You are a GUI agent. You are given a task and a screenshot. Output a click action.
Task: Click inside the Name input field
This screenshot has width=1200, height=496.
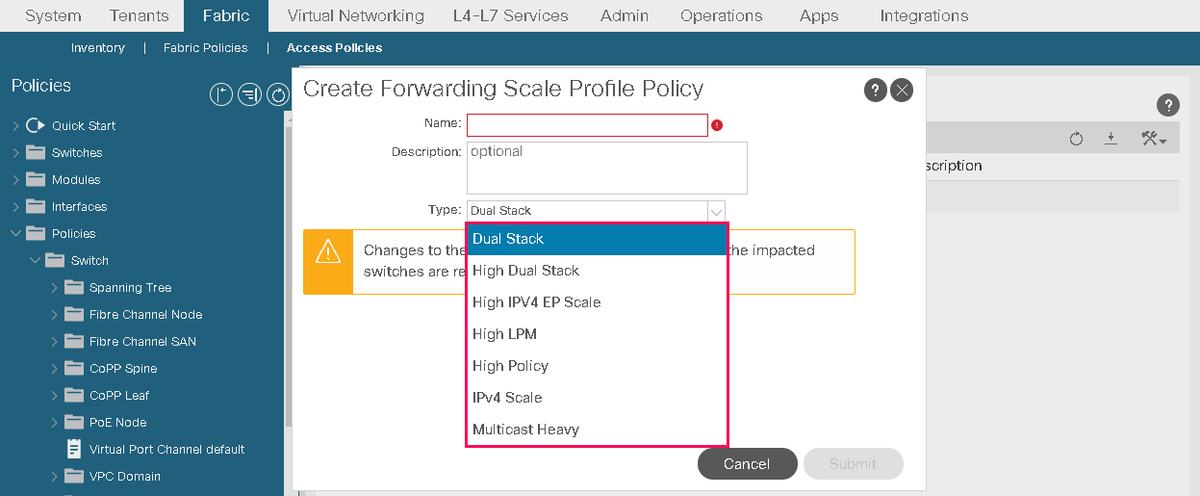click(587, 125)
